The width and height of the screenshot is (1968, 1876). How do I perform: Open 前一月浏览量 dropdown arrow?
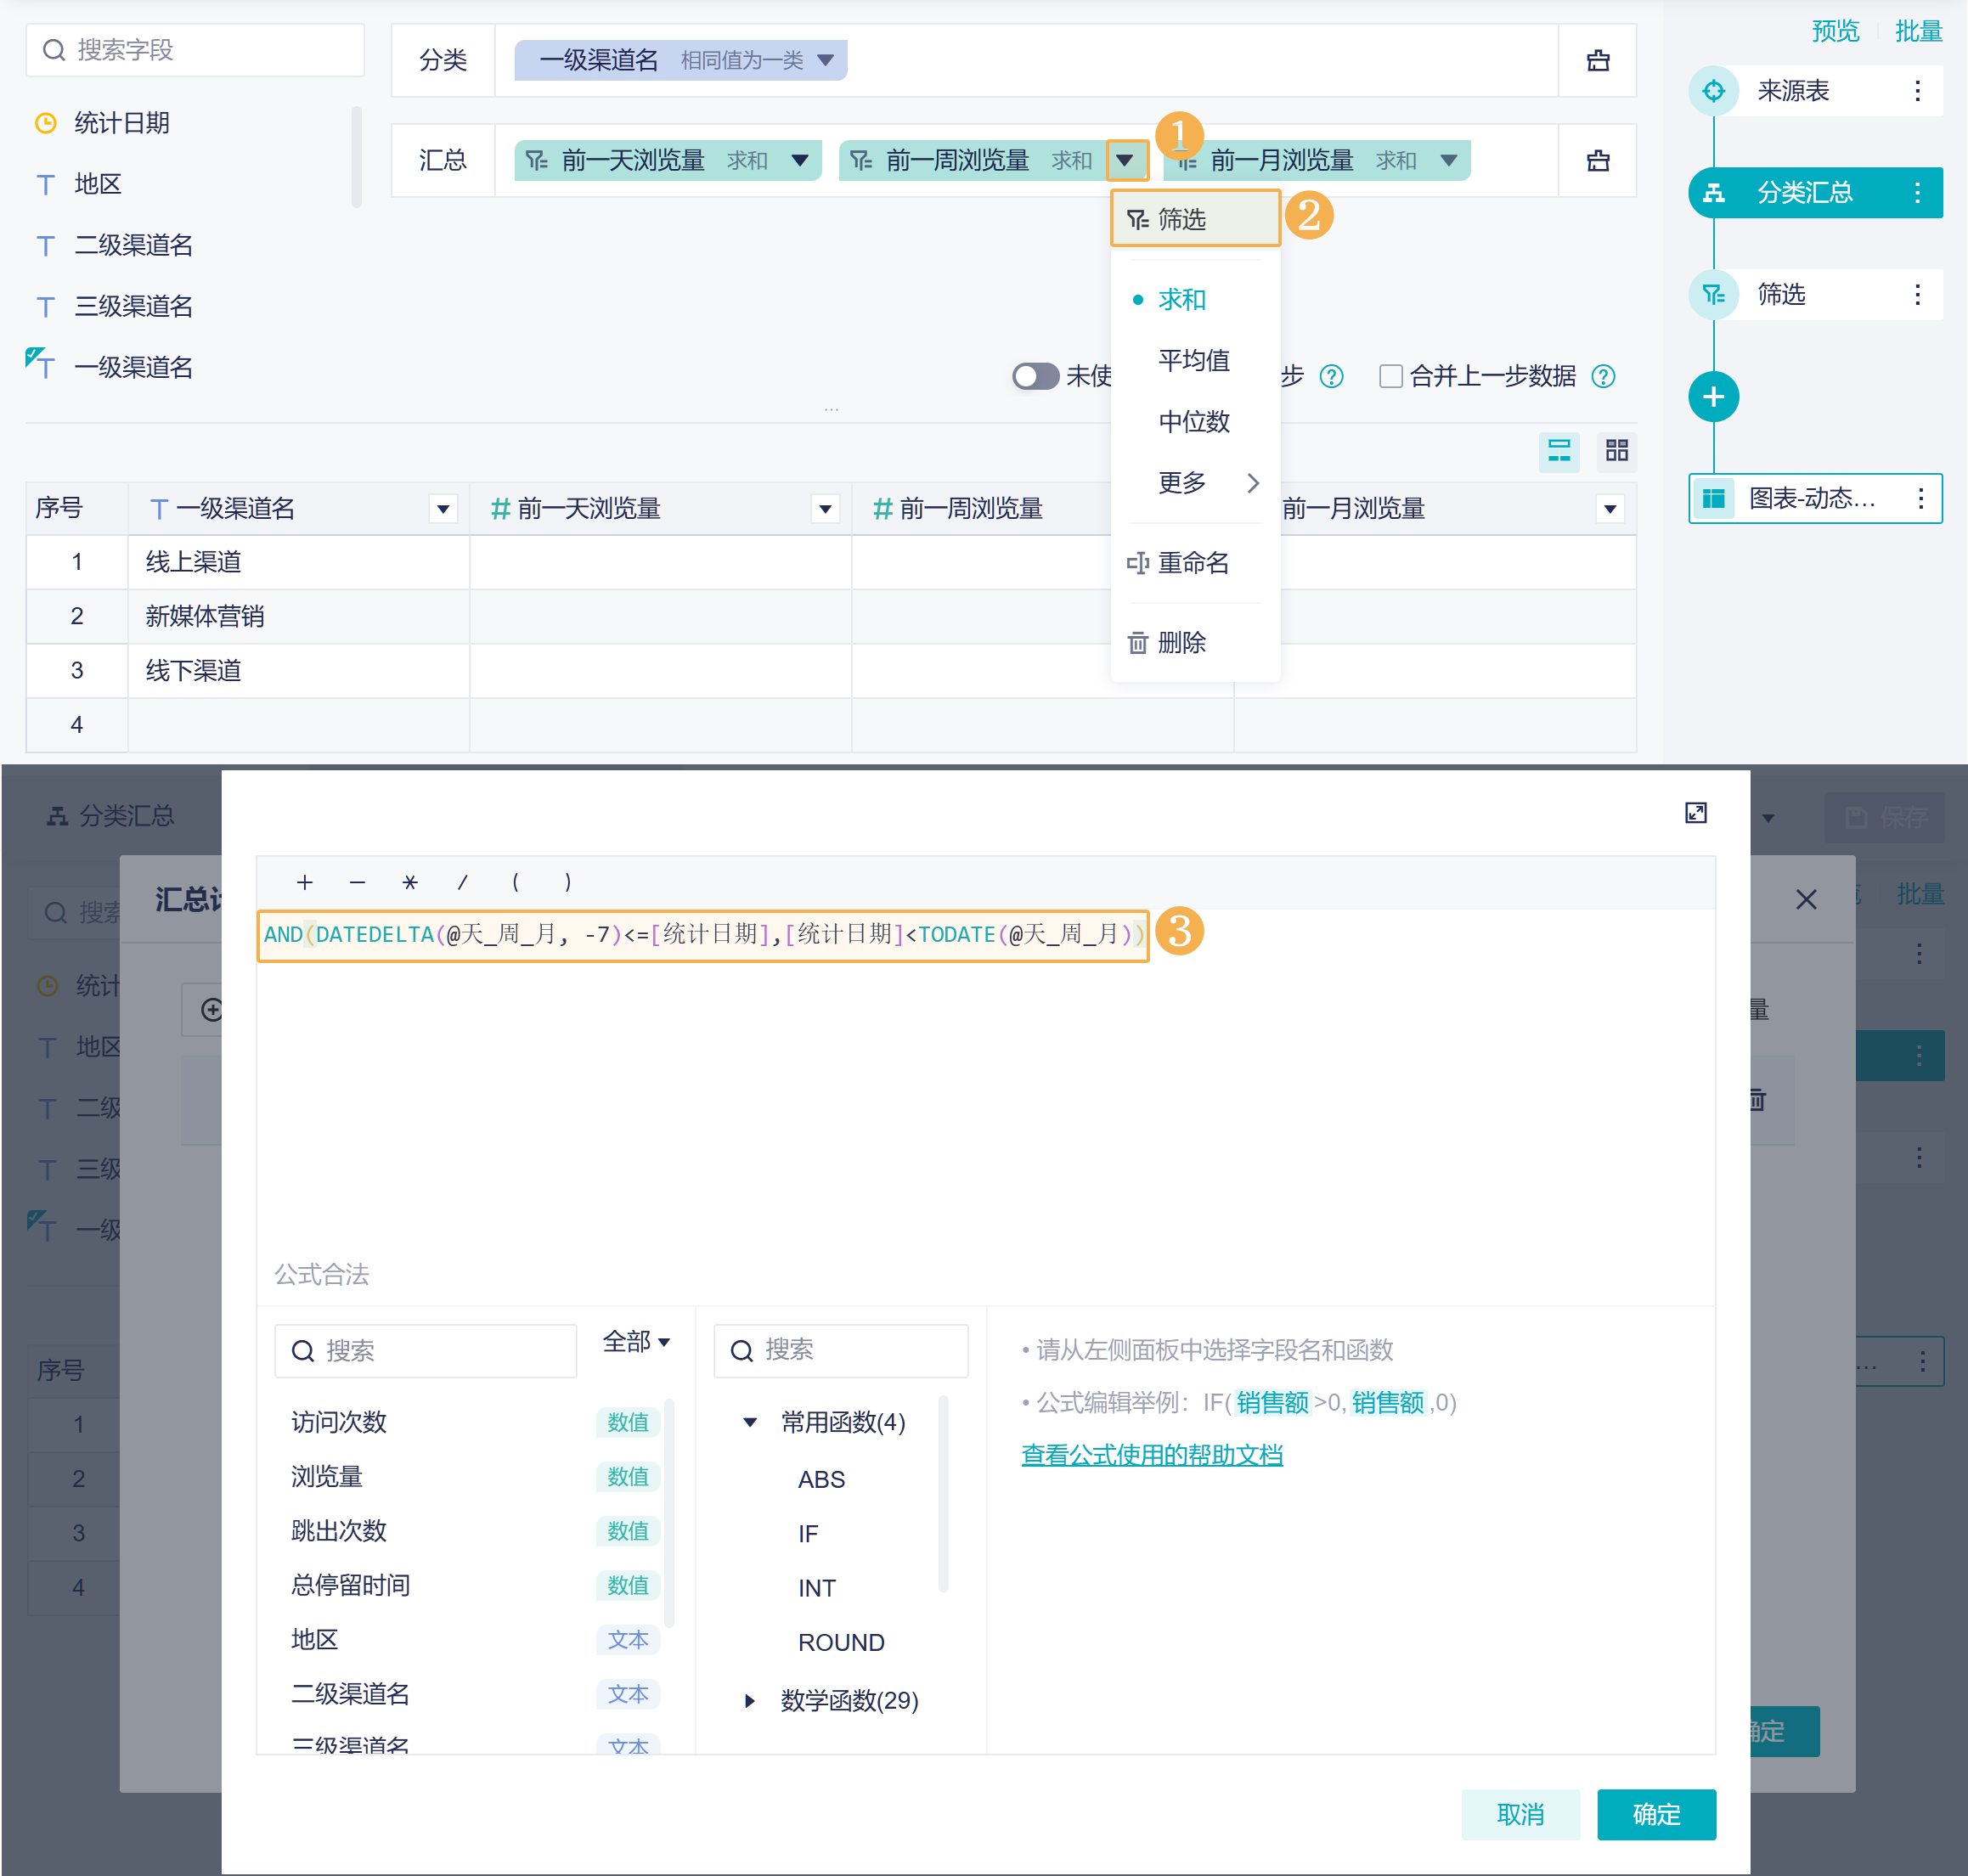tap(1448, 161)
